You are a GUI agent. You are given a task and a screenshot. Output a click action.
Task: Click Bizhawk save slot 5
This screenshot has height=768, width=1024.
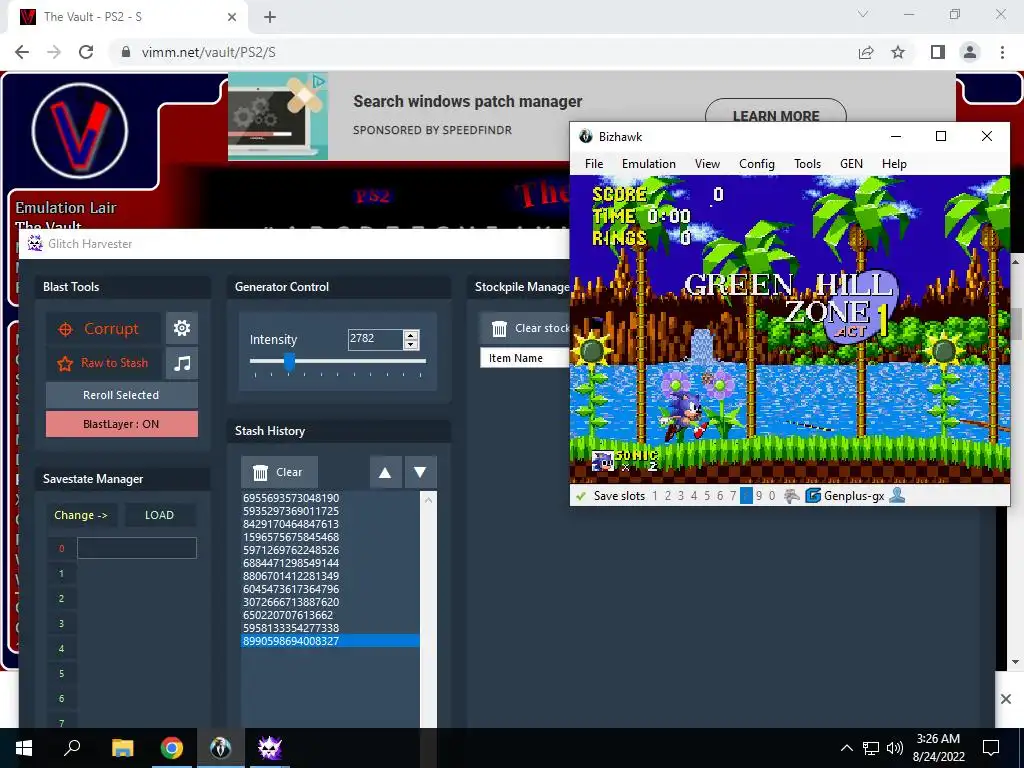tap(707, 496)
